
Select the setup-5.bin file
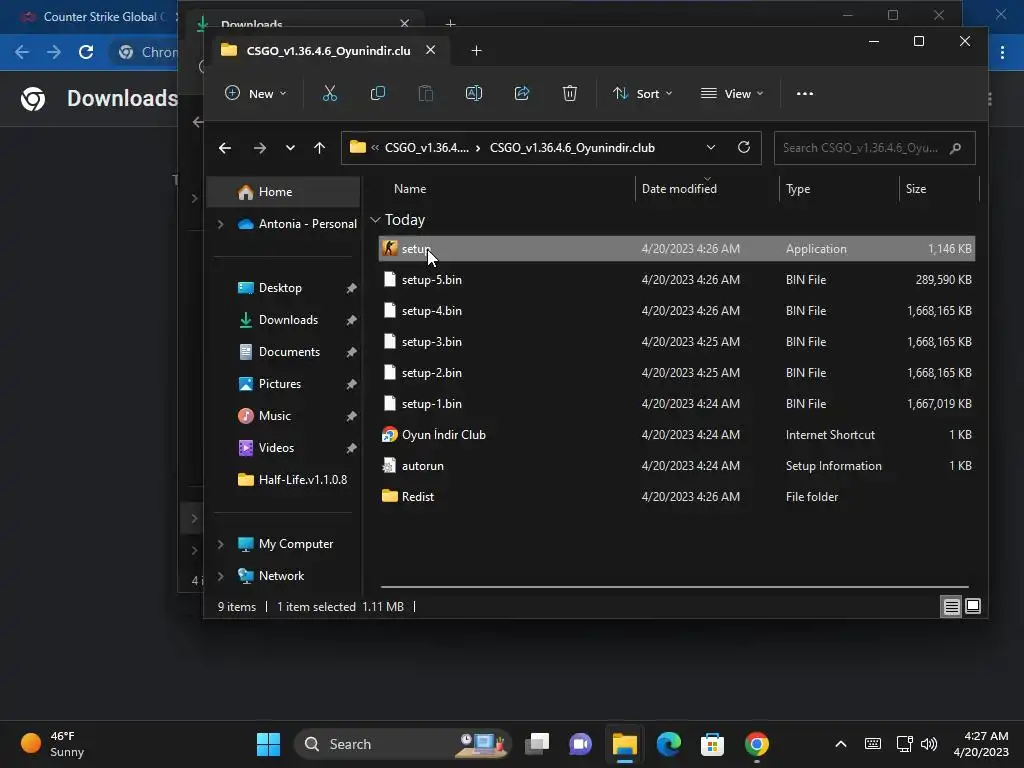click(677, 280)
